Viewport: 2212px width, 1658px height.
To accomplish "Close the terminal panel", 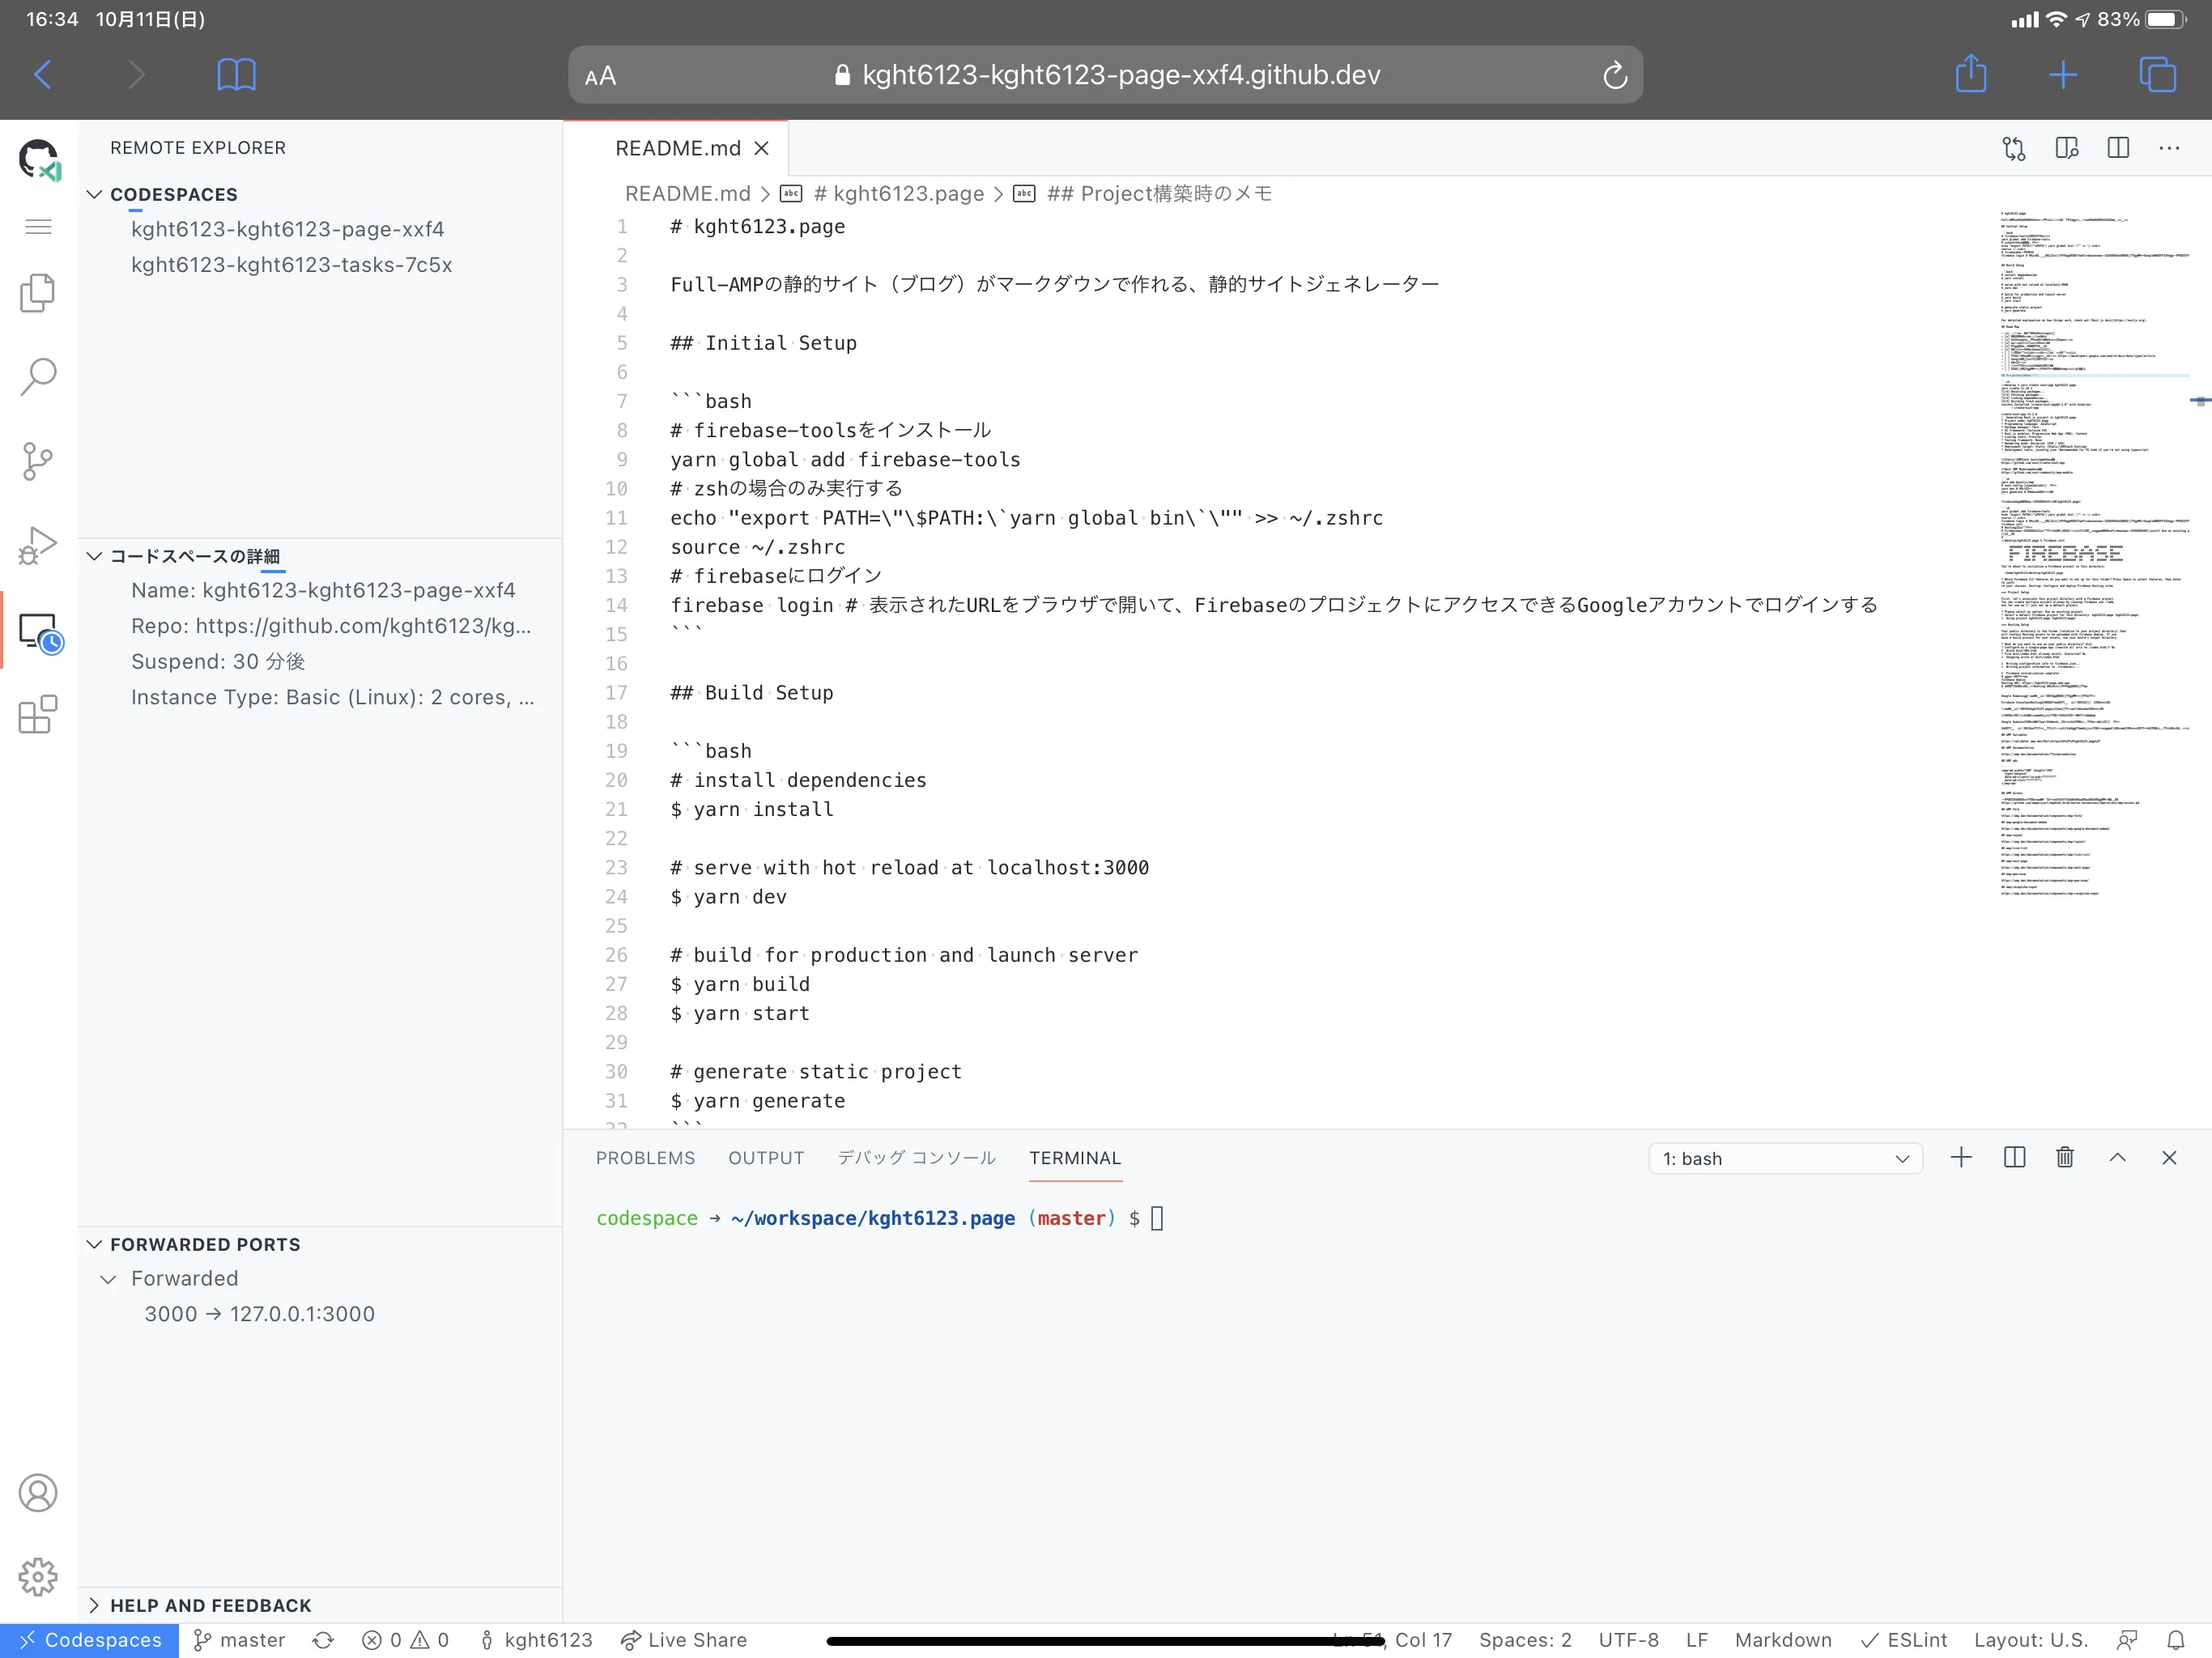I will (2169, 1158).
